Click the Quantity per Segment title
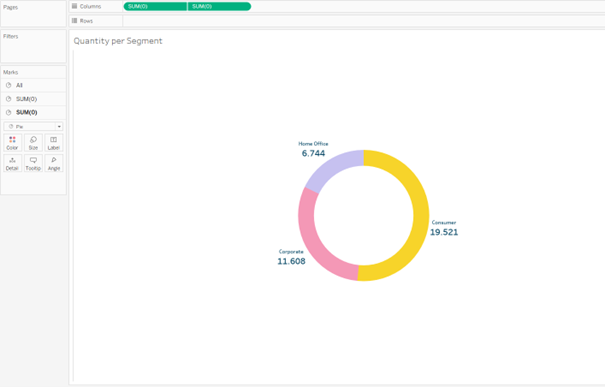 [118, 41]
